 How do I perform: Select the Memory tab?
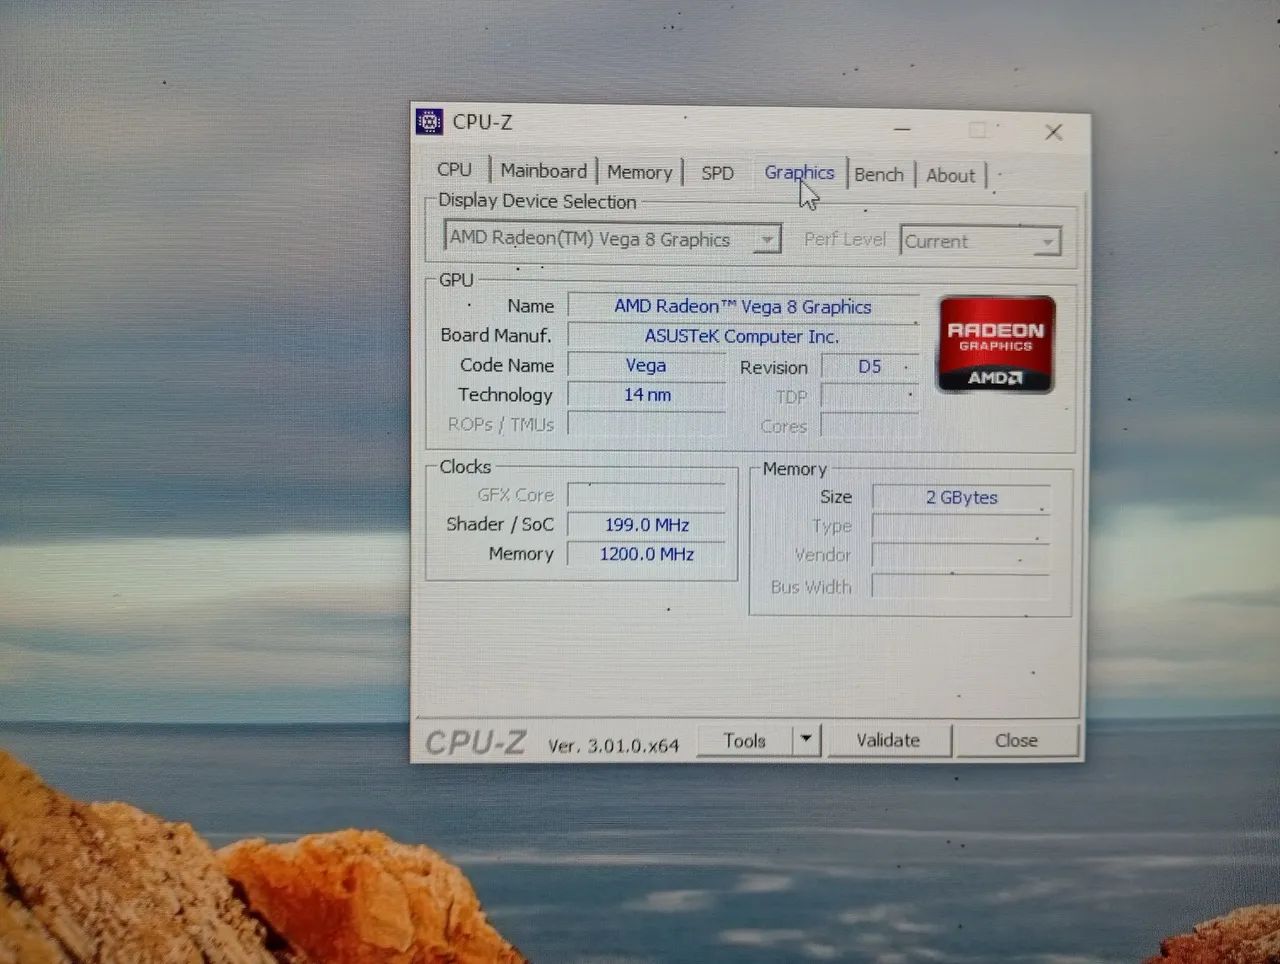tap(640, 172)
